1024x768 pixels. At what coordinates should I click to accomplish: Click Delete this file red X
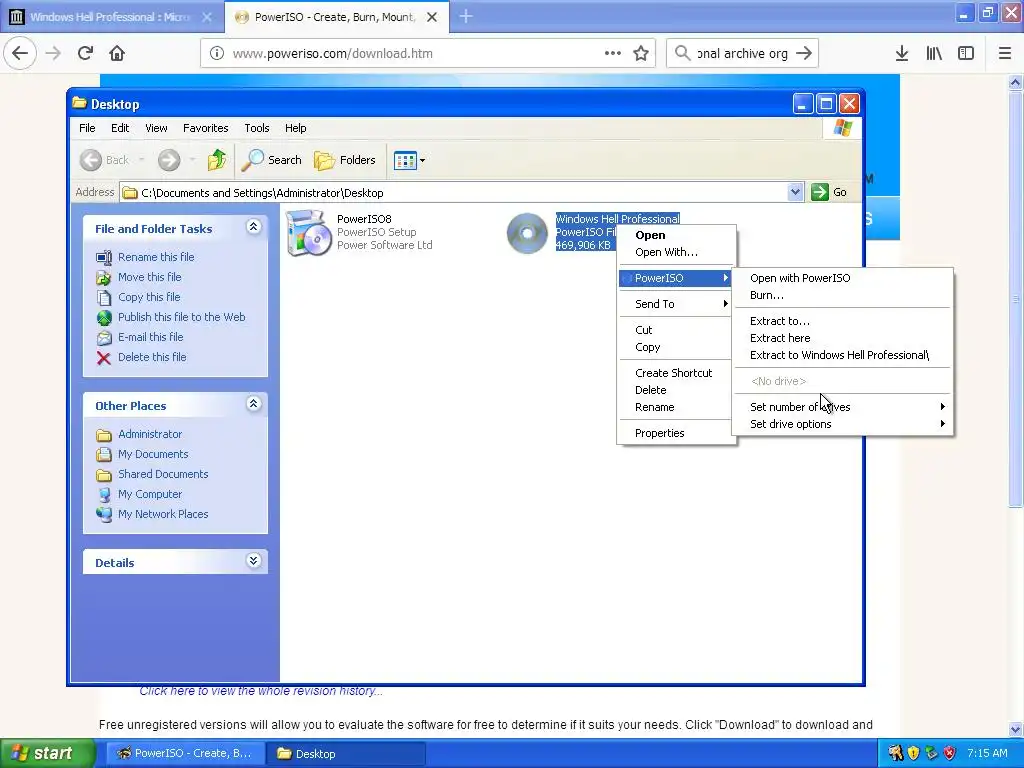[104, 357]
